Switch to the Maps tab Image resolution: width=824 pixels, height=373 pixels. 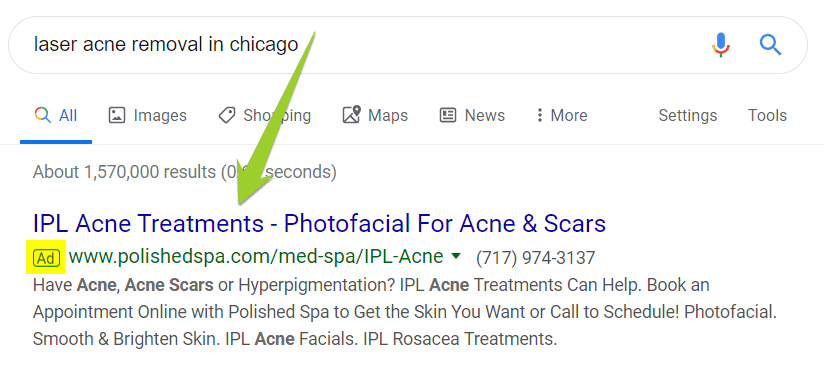point(375,116)
